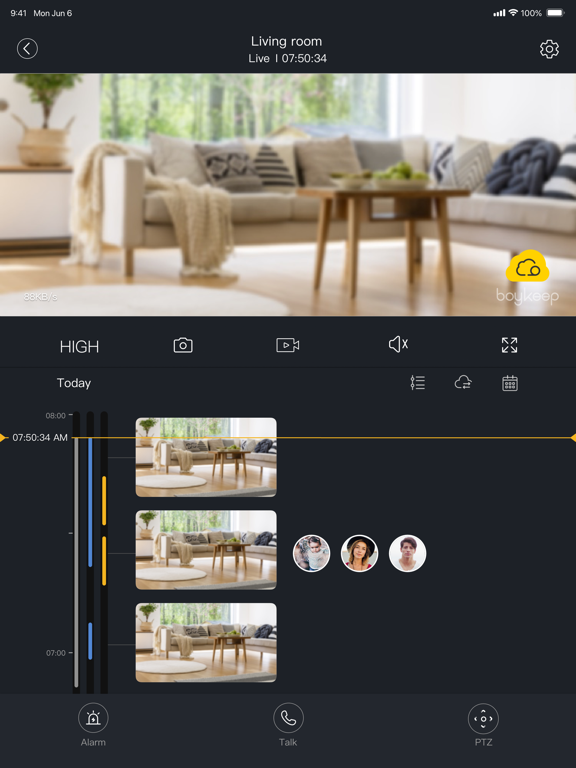
Task: Click the Living room title
Action: tap(287, 41)
